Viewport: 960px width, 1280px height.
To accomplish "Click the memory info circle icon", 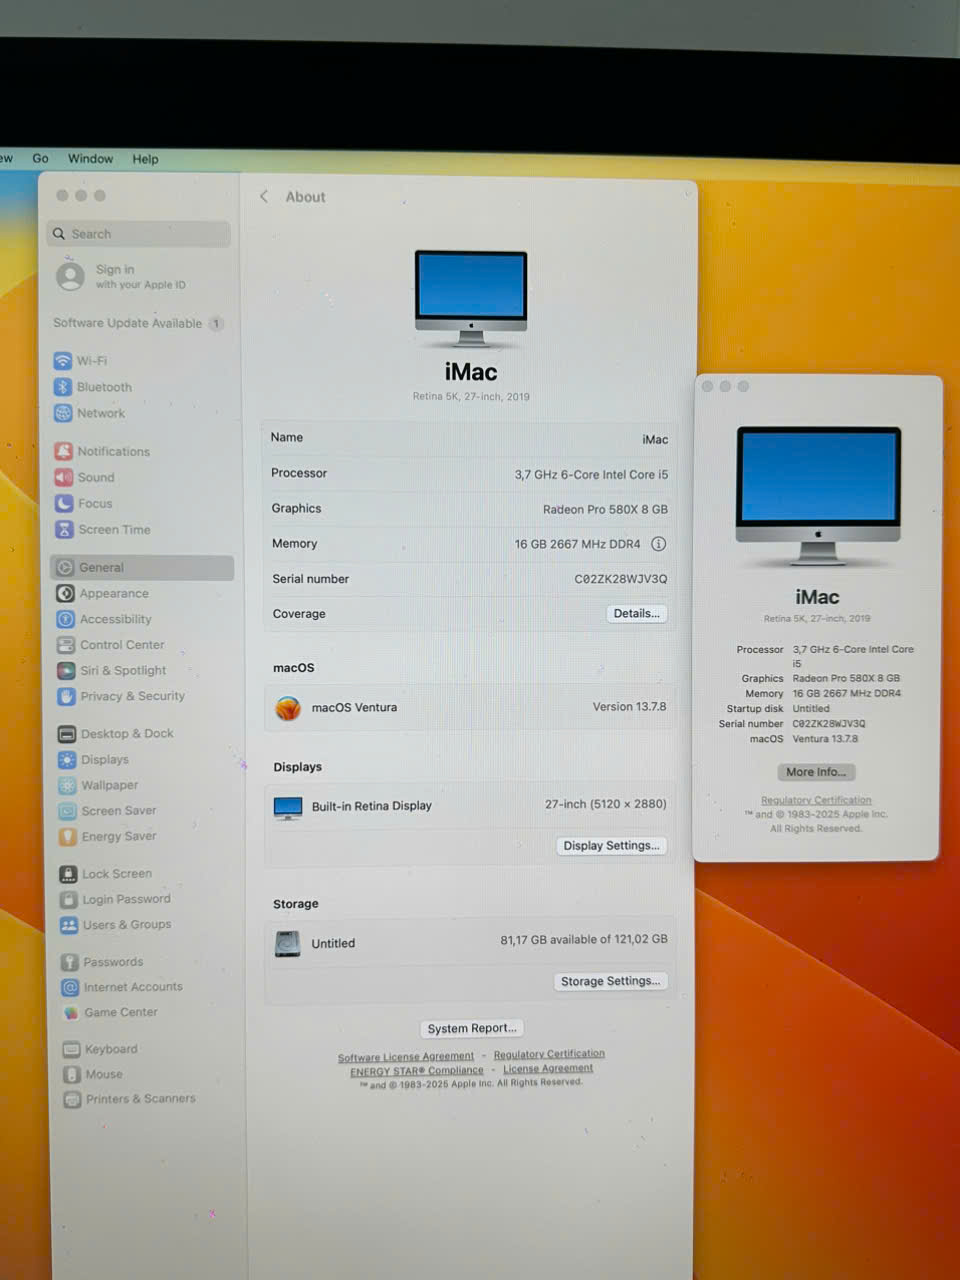I will [x=658, y=544].
